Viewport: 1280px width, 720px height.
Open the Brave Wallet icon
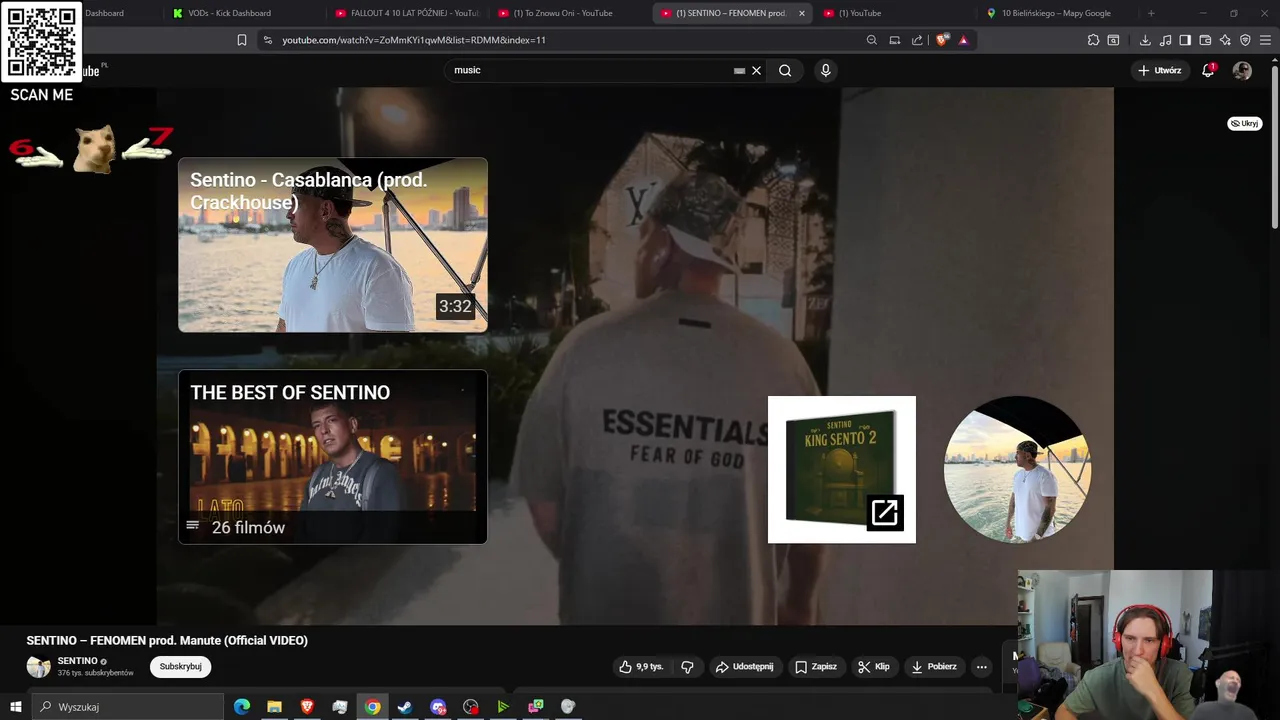(1205, 40)
